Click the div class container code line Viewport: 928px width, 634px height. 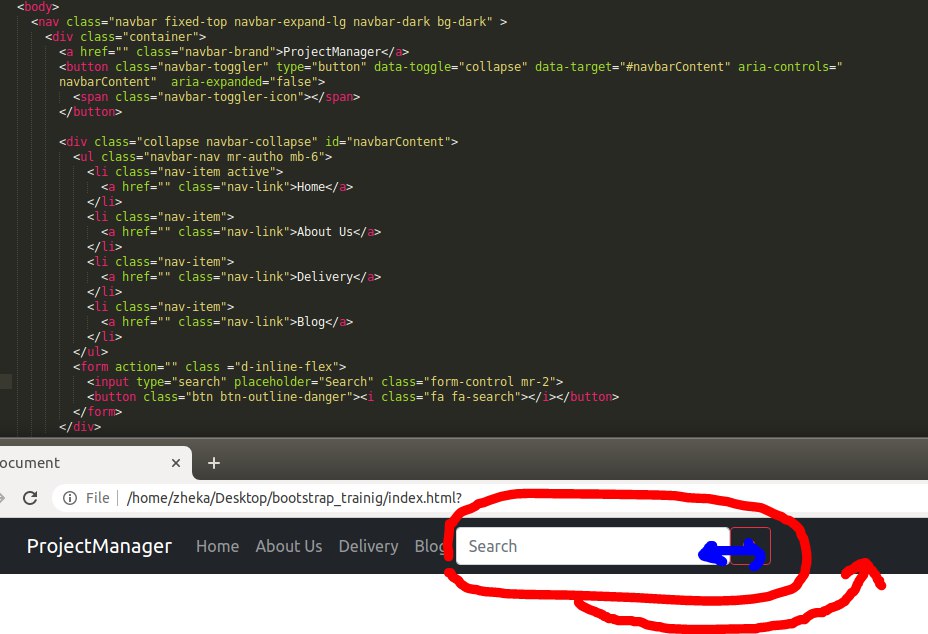tap(125, 37)
